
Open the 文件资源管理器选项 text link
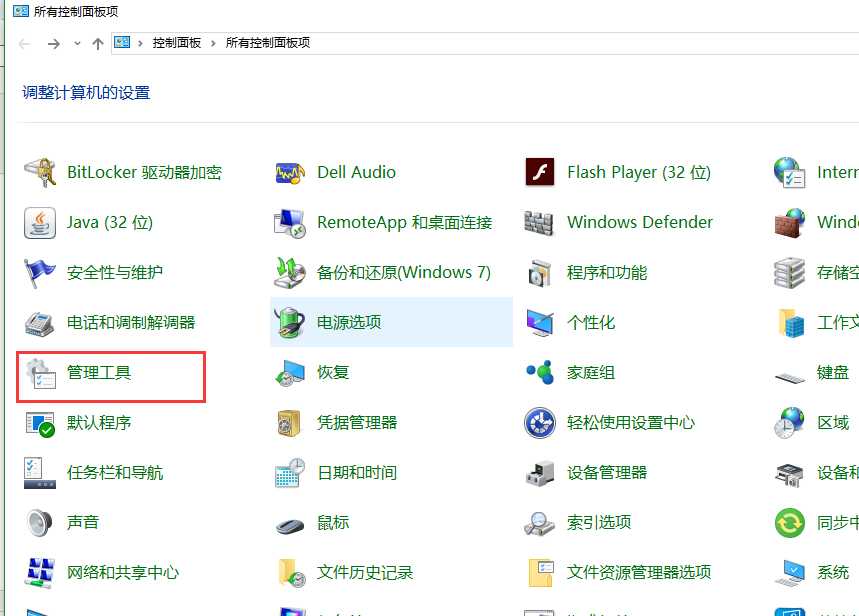(639, 572)
